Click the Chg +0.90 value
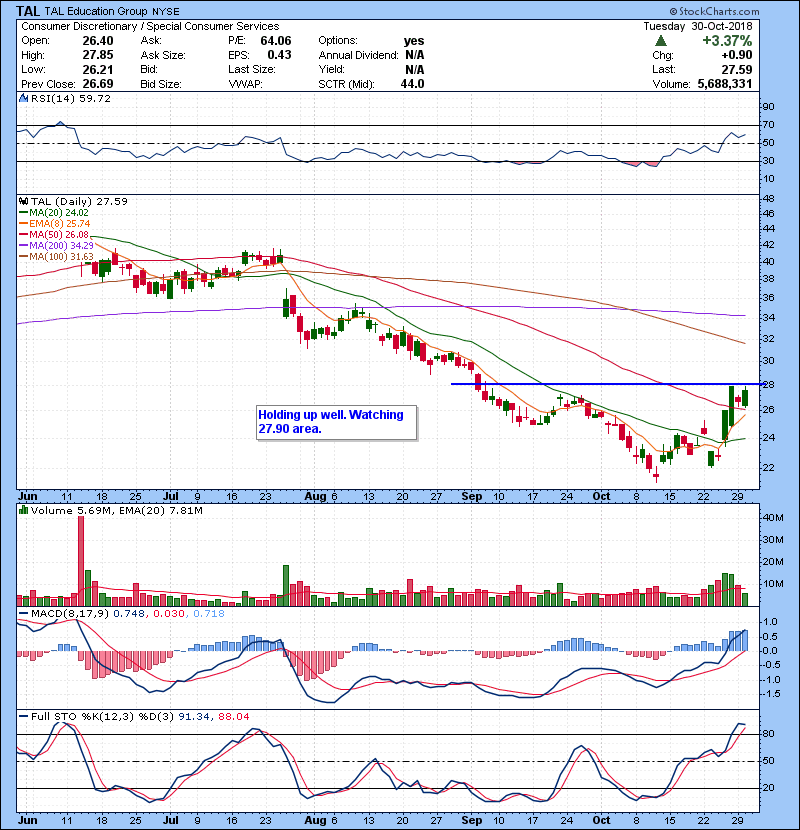The height and width of the screenshot is (830, 800). 736,55
